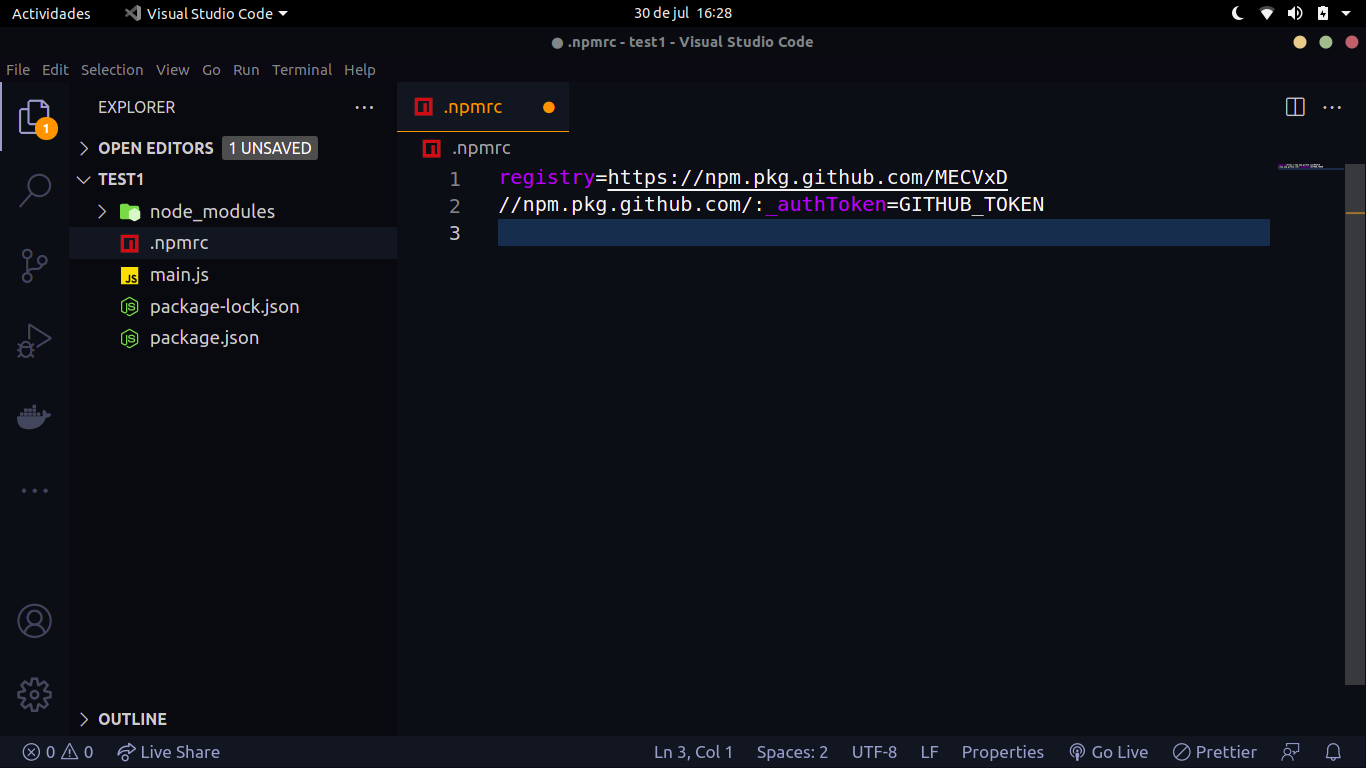
Task: Open the Terminal menu
Action: (x=302, y=70)
